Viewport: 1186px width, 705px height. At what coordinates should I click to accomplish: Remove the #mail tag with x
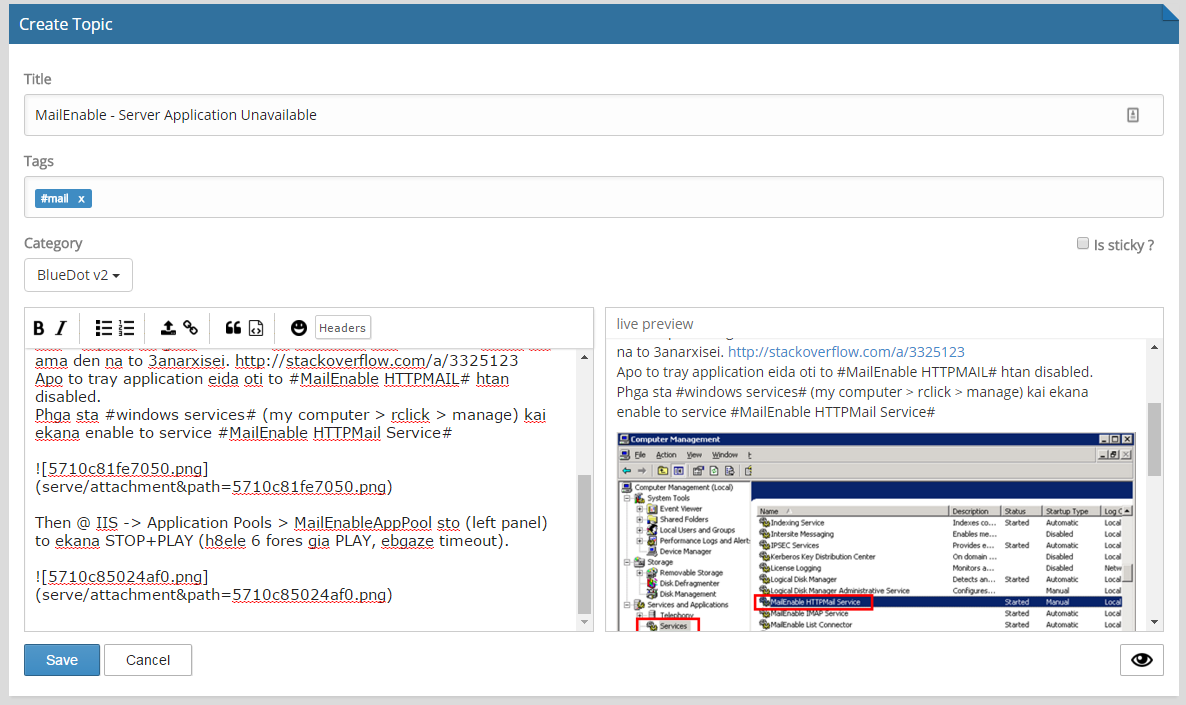pos(81,199)
